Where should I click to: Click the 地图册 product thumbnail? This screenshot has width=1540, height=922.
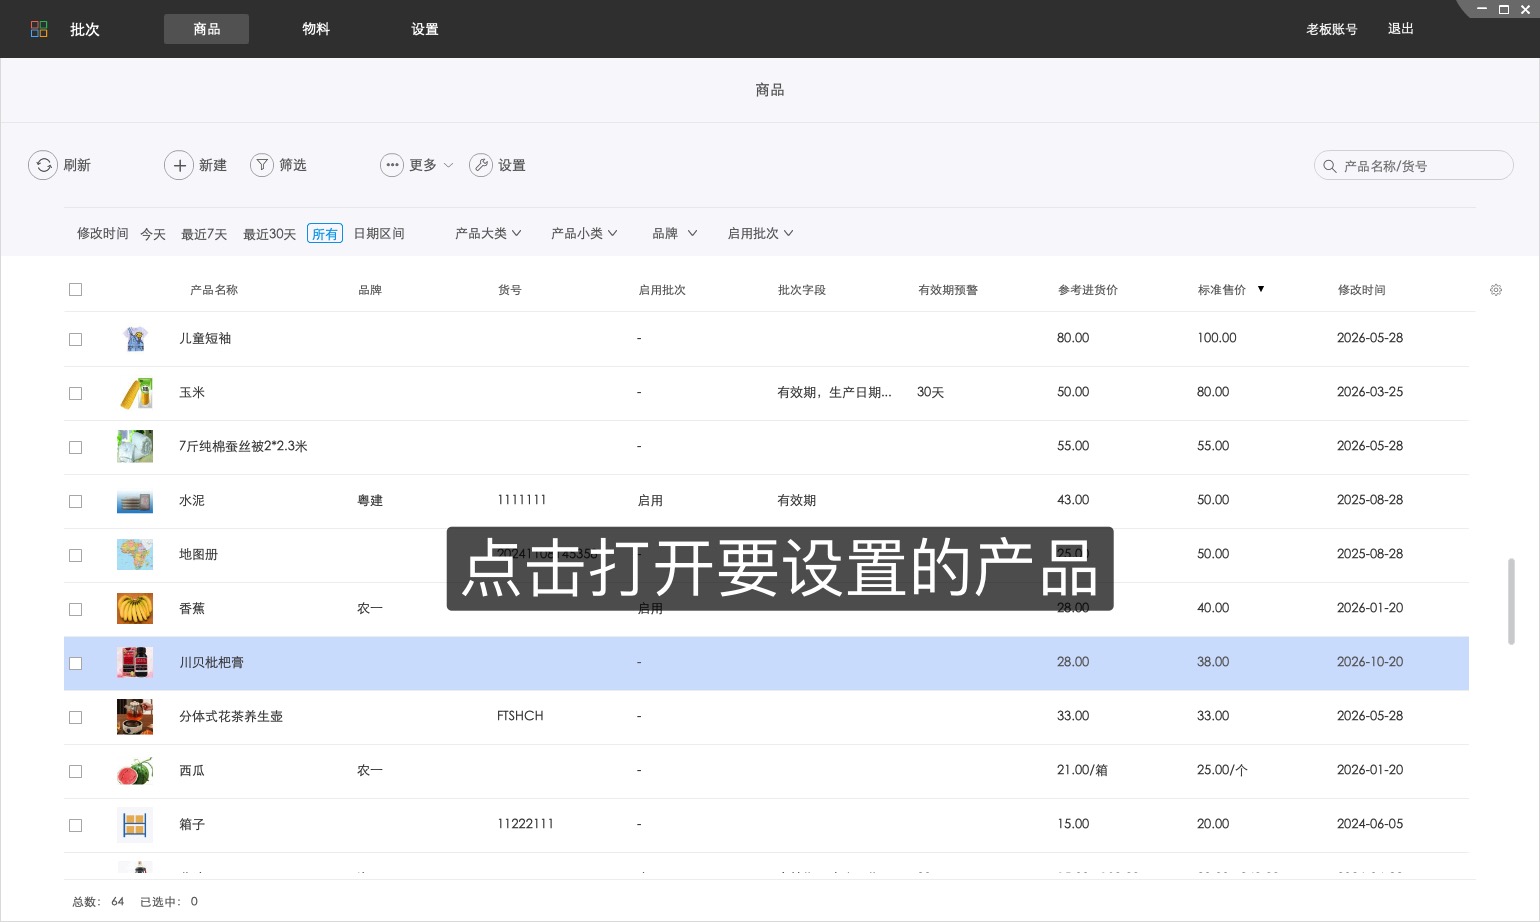(x=135, y=554)
